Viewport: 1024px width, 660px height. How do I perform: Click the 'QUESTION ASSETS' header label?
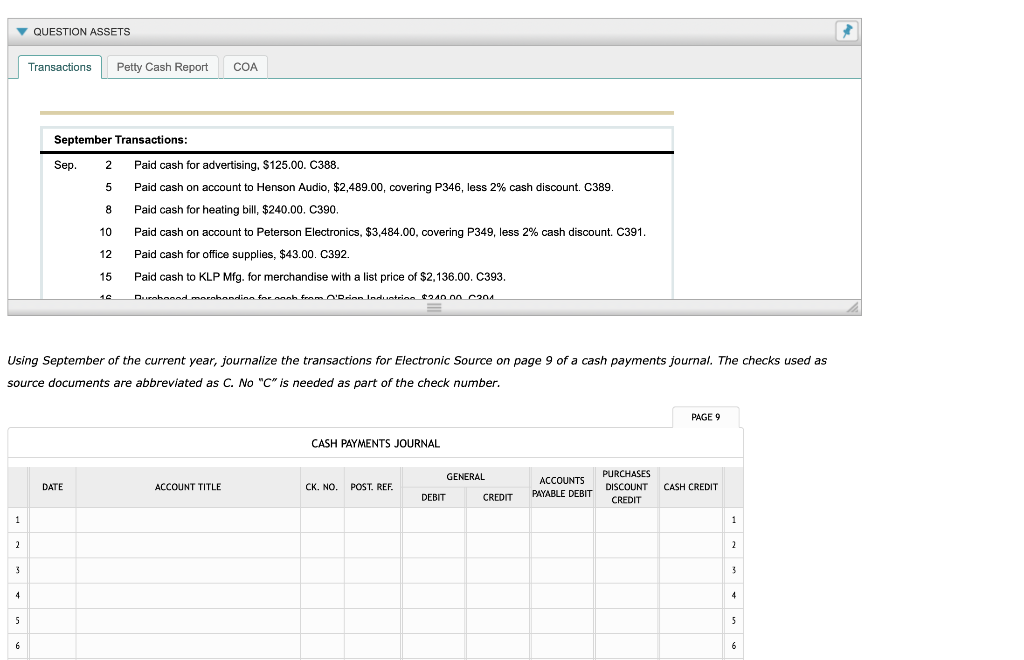click(82, 32)
